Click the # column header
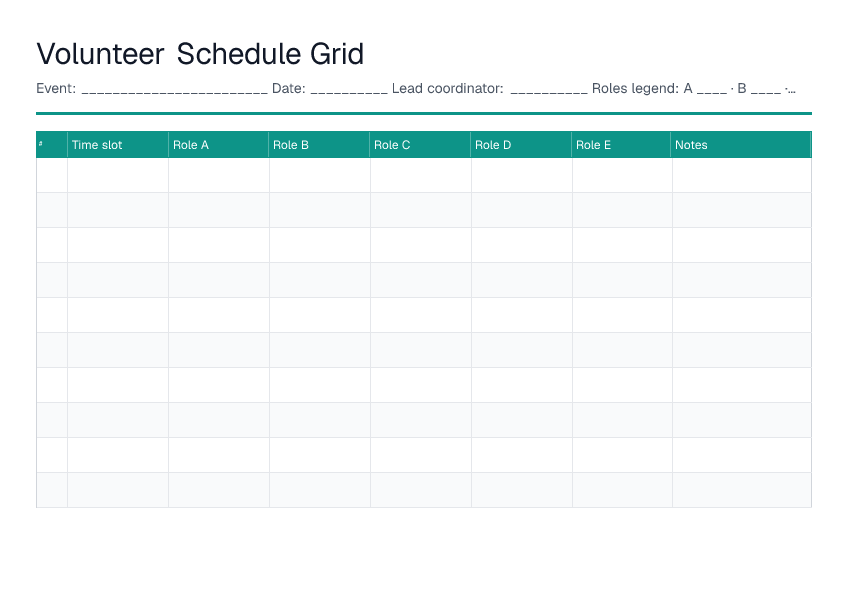Screen dimensions: 848x600 pos(52,145)
